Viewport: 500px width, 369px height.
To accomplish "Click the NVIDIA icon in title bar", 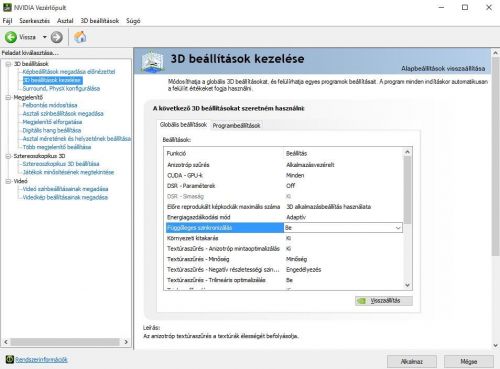I will point(7,7).
